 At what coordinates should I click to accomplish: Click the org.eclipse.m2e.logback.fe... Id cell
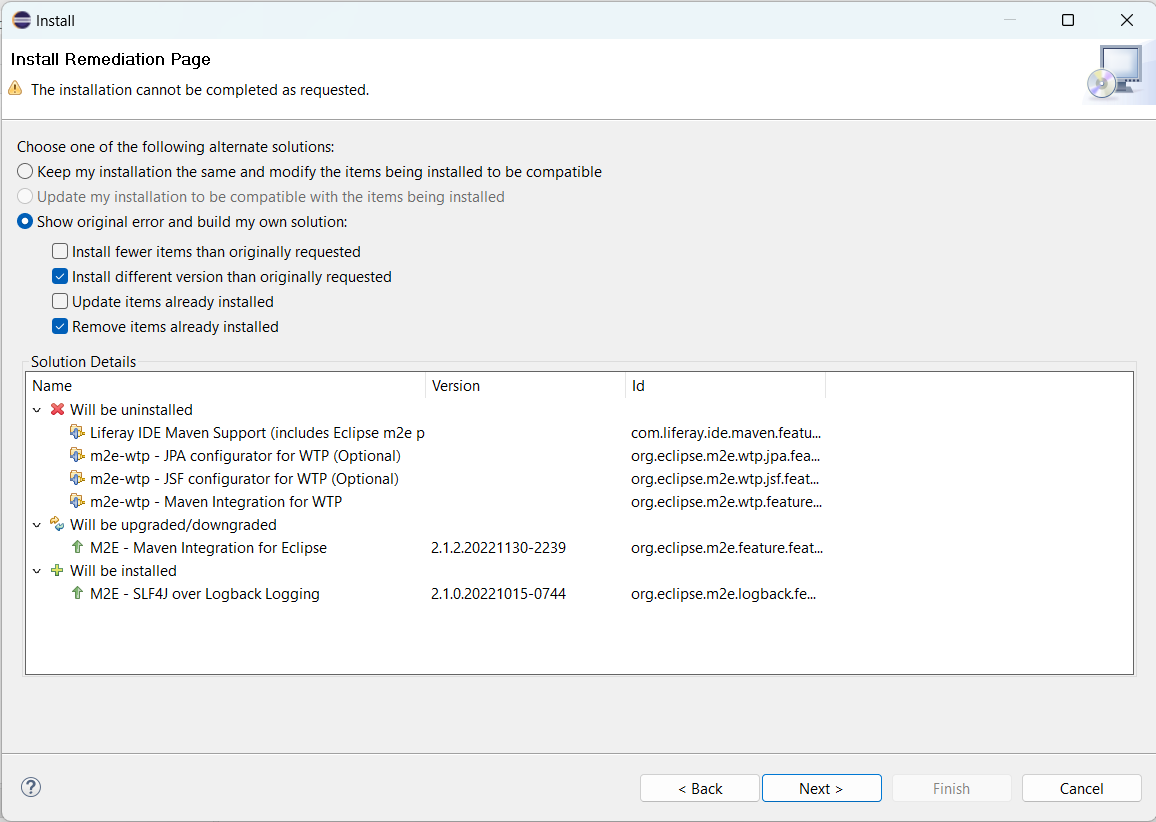pyautogui.click(x=723, y=593)
